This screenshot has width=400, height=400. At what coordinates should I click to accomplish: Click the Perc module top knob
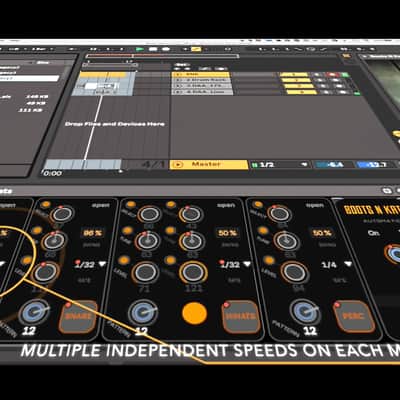coord(279,214)
